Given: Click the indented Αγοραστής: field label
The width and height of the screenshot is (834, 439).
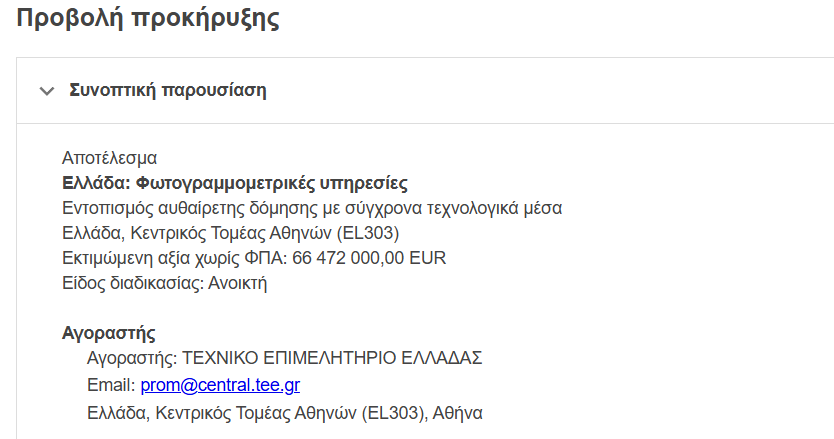Looking at the screenshot, I should pyautogui.click(x=132, y=359).
